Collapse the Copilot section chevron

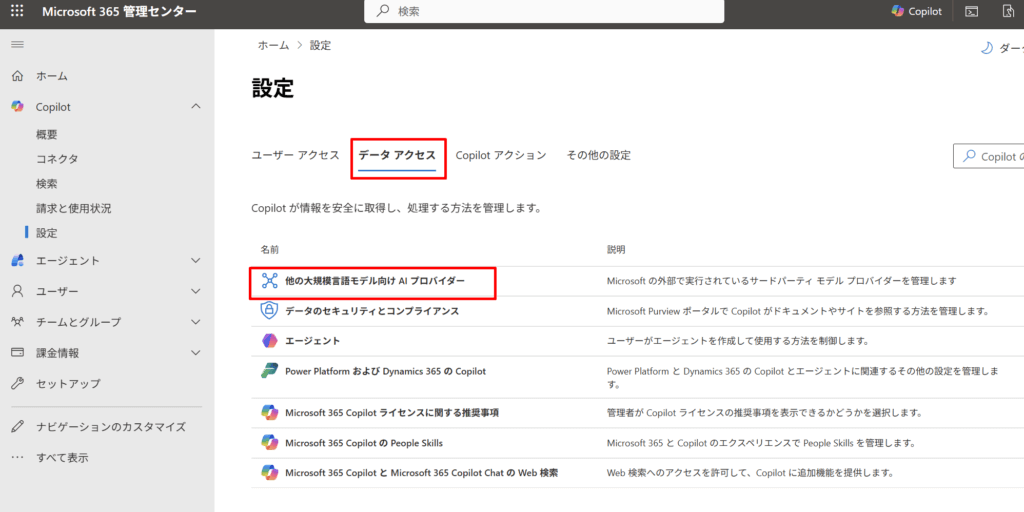point(196,106)
